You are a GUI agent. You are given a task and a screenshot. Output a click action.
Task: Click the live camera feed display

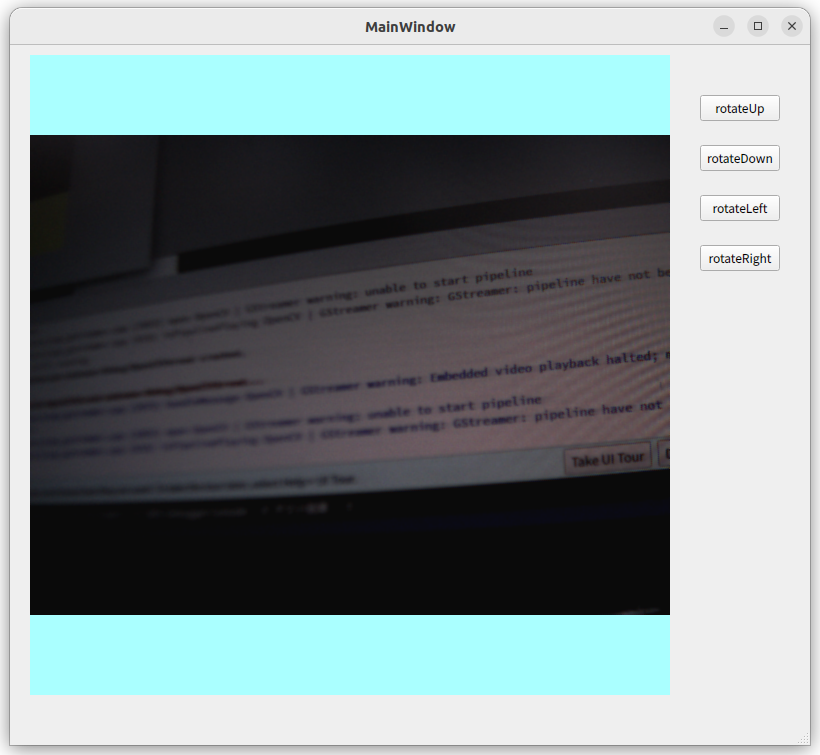point(350,375)
